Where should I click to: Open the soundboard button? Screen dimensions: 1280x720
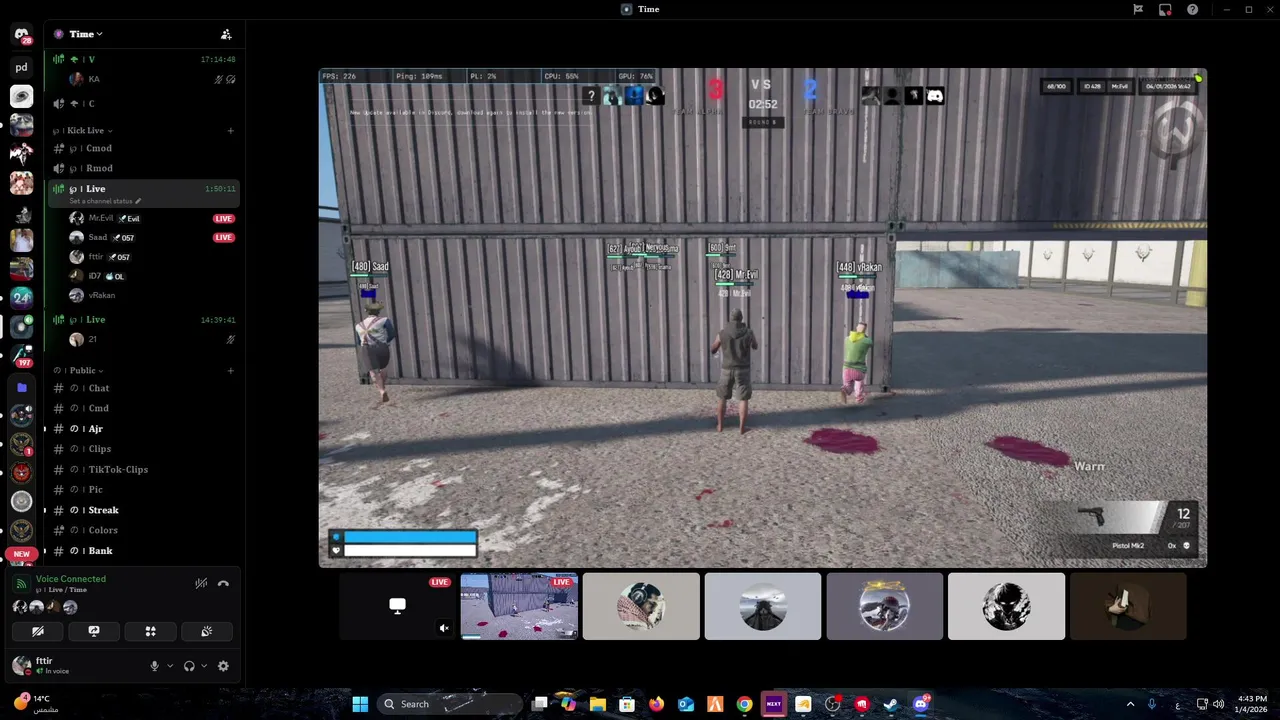coord(206,631)
